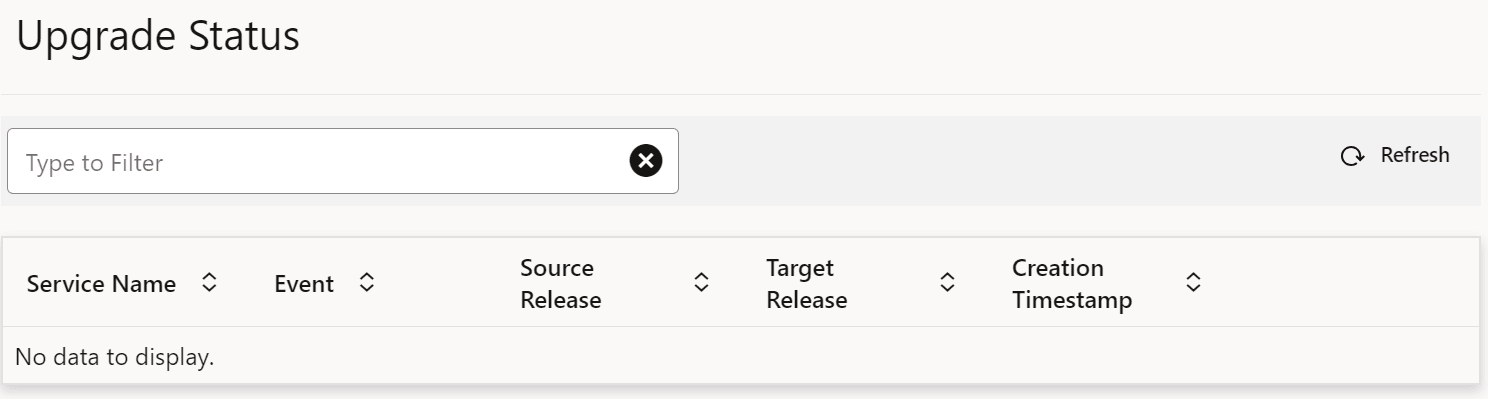Select the Source Release header label

point(561,284)
